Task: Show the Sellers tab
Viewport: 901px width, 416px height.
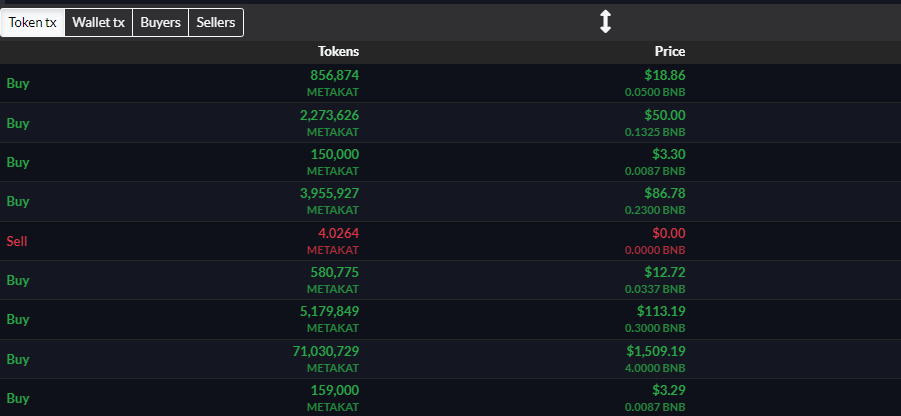Action: pyautogui.click(x=215, y=22)
